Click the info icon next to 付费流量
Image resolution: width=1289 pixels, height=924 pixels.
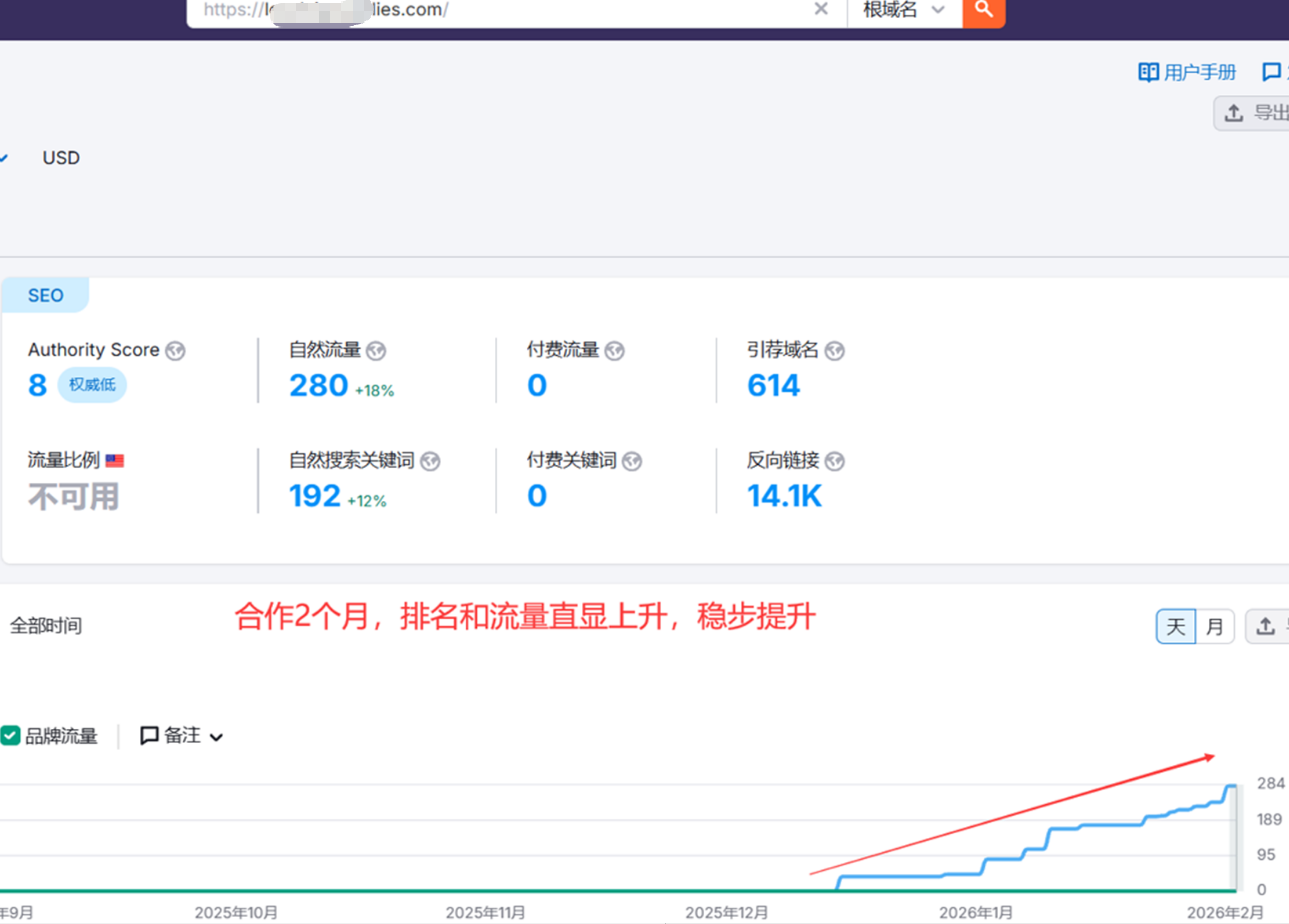pyautogui.click(x=615, y=351)
